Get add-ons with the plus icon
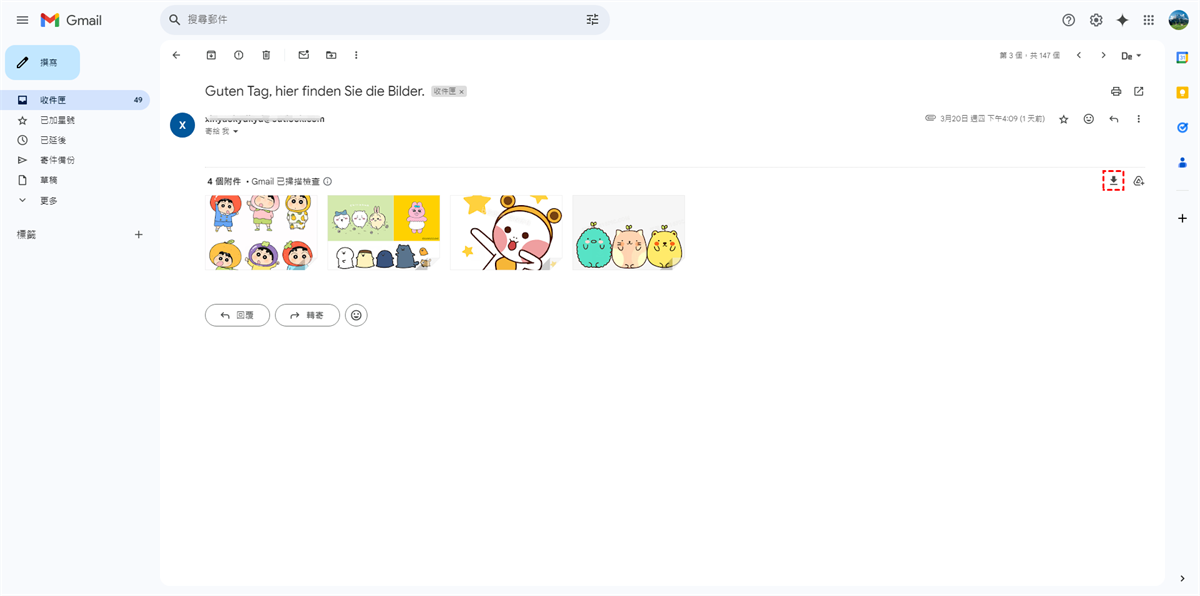The image size is (1200, 596). (1183, 218)
